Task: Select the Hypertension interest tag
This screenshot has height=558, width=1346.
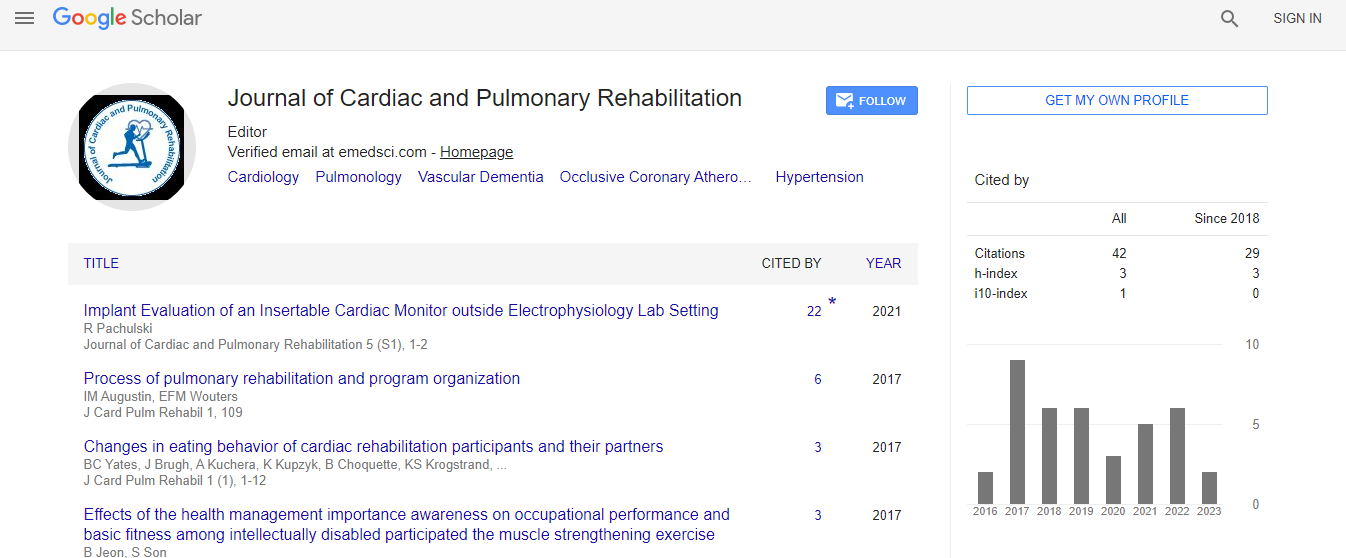Action: (x=819, y=177)
